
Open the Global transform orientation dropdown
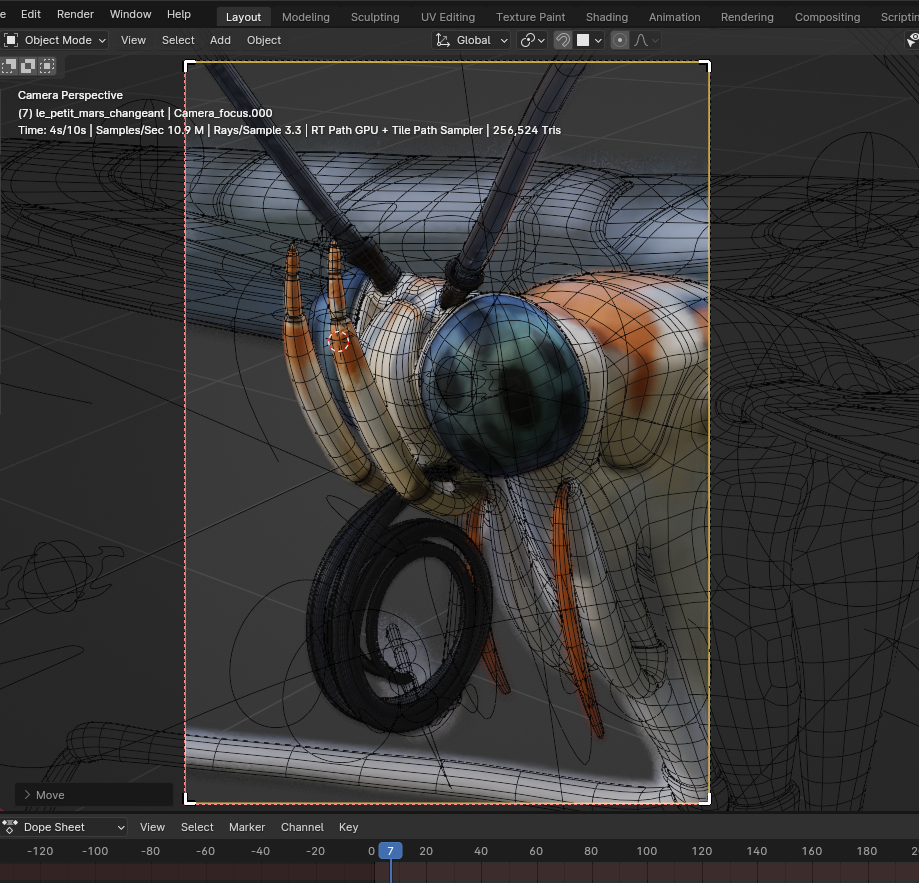coord(471,40)
